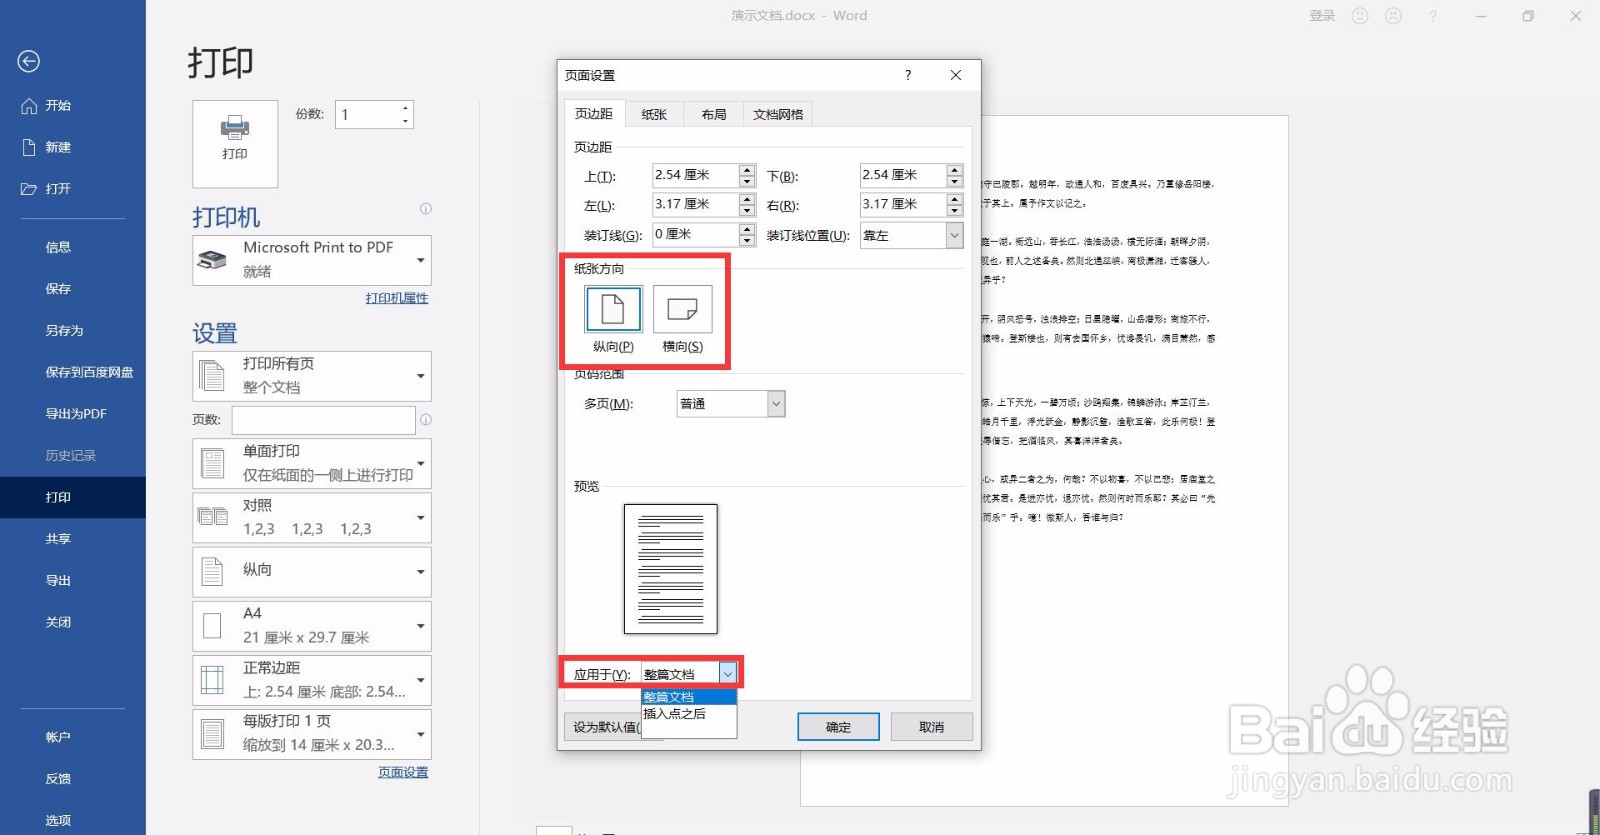Click the 设为默认值 button
The height and width of the screenshot is (835, 1600).
pyautogui.click(x=605, y=727)
